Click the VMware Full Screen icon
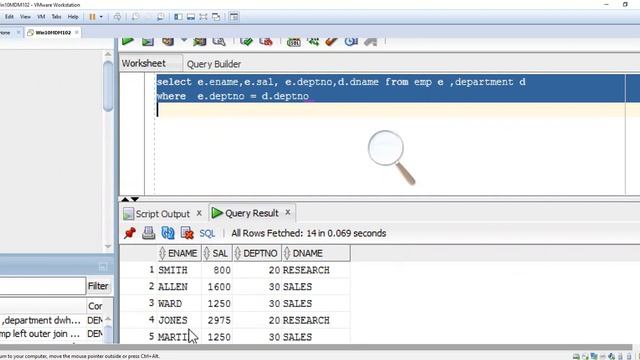This screenshot has height=360, width=640. [203, 17]
